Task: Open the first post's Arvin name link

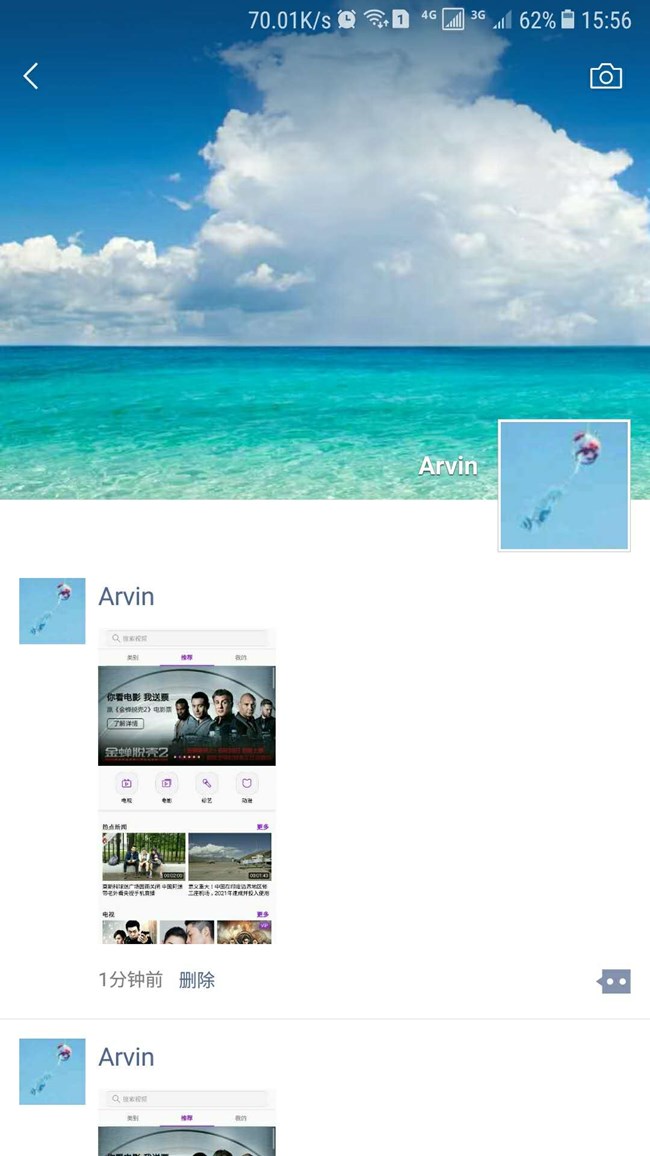Action: 126,597
